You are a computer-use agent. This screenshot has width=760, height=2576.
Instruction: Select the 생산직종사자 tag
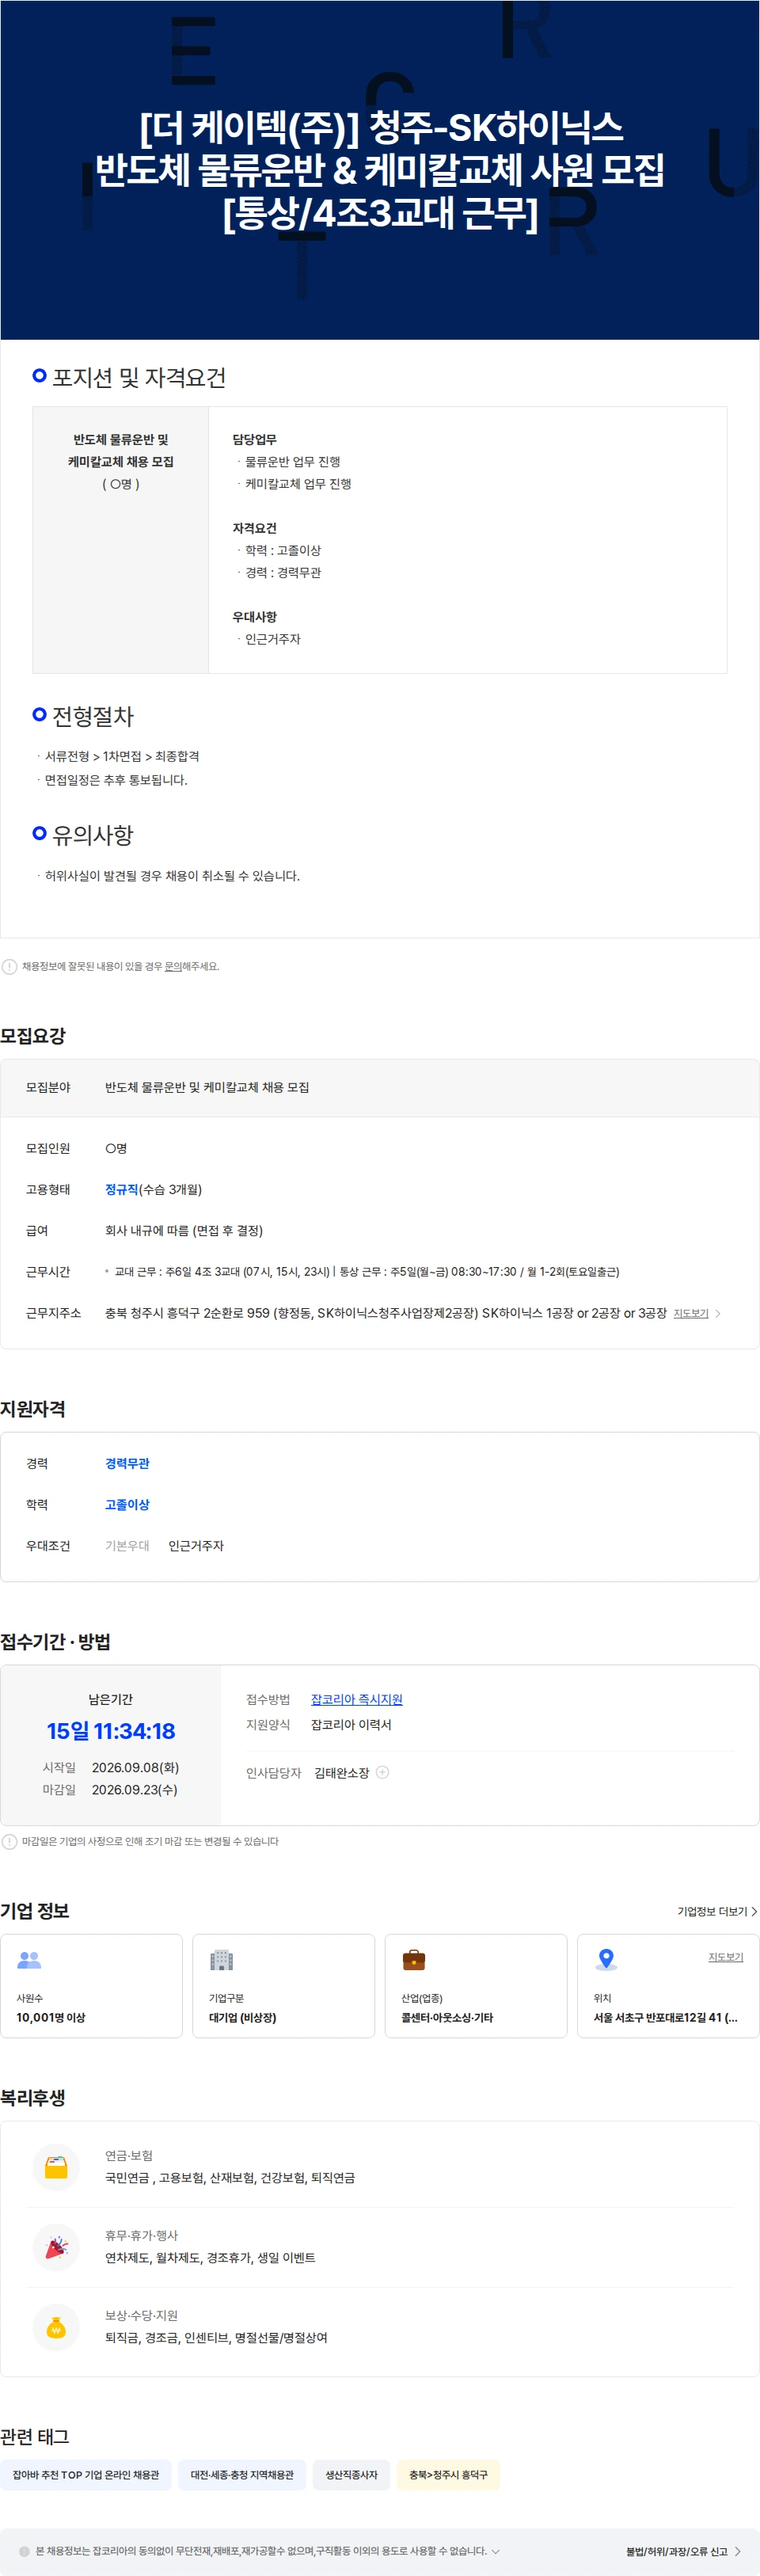351,2474
